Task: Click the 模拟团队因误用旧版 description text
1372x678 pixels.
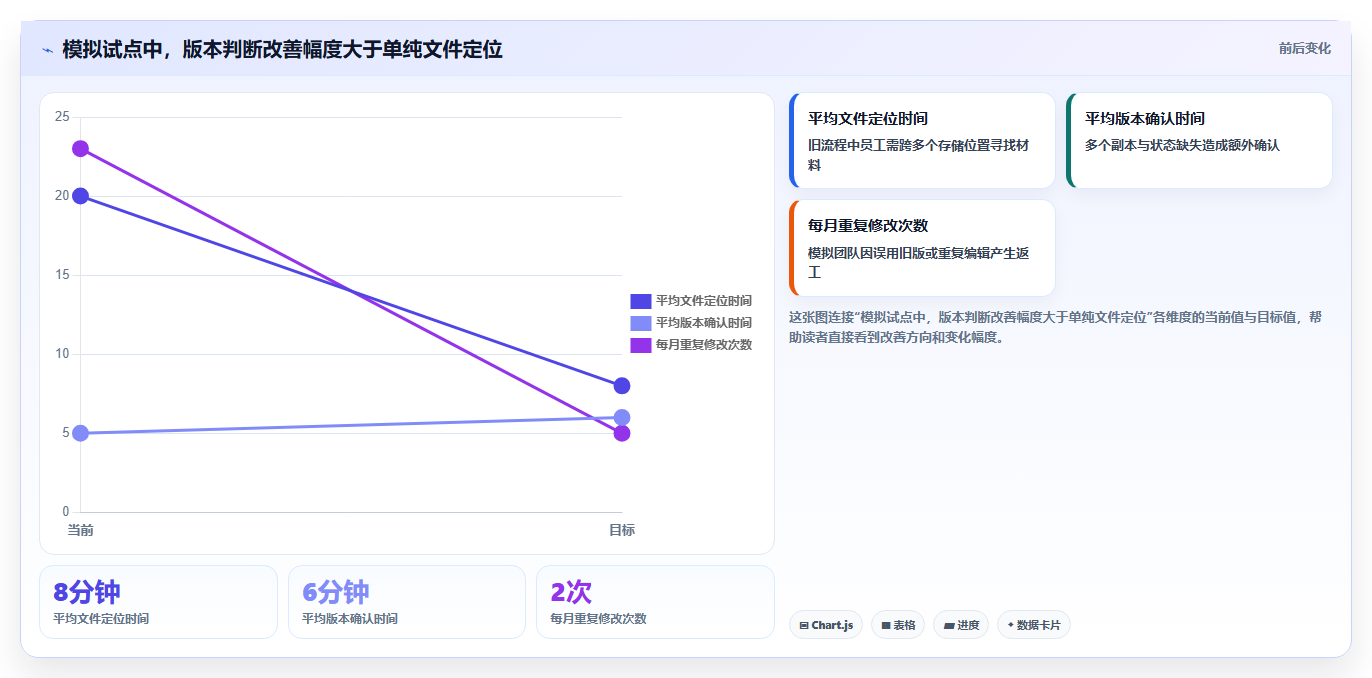Action: click(x=919, y=263)
